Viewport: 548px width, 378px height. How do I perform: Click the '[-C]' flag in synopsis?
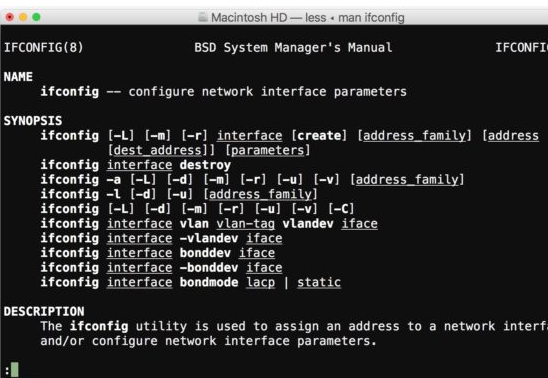(x=341, y=209)
